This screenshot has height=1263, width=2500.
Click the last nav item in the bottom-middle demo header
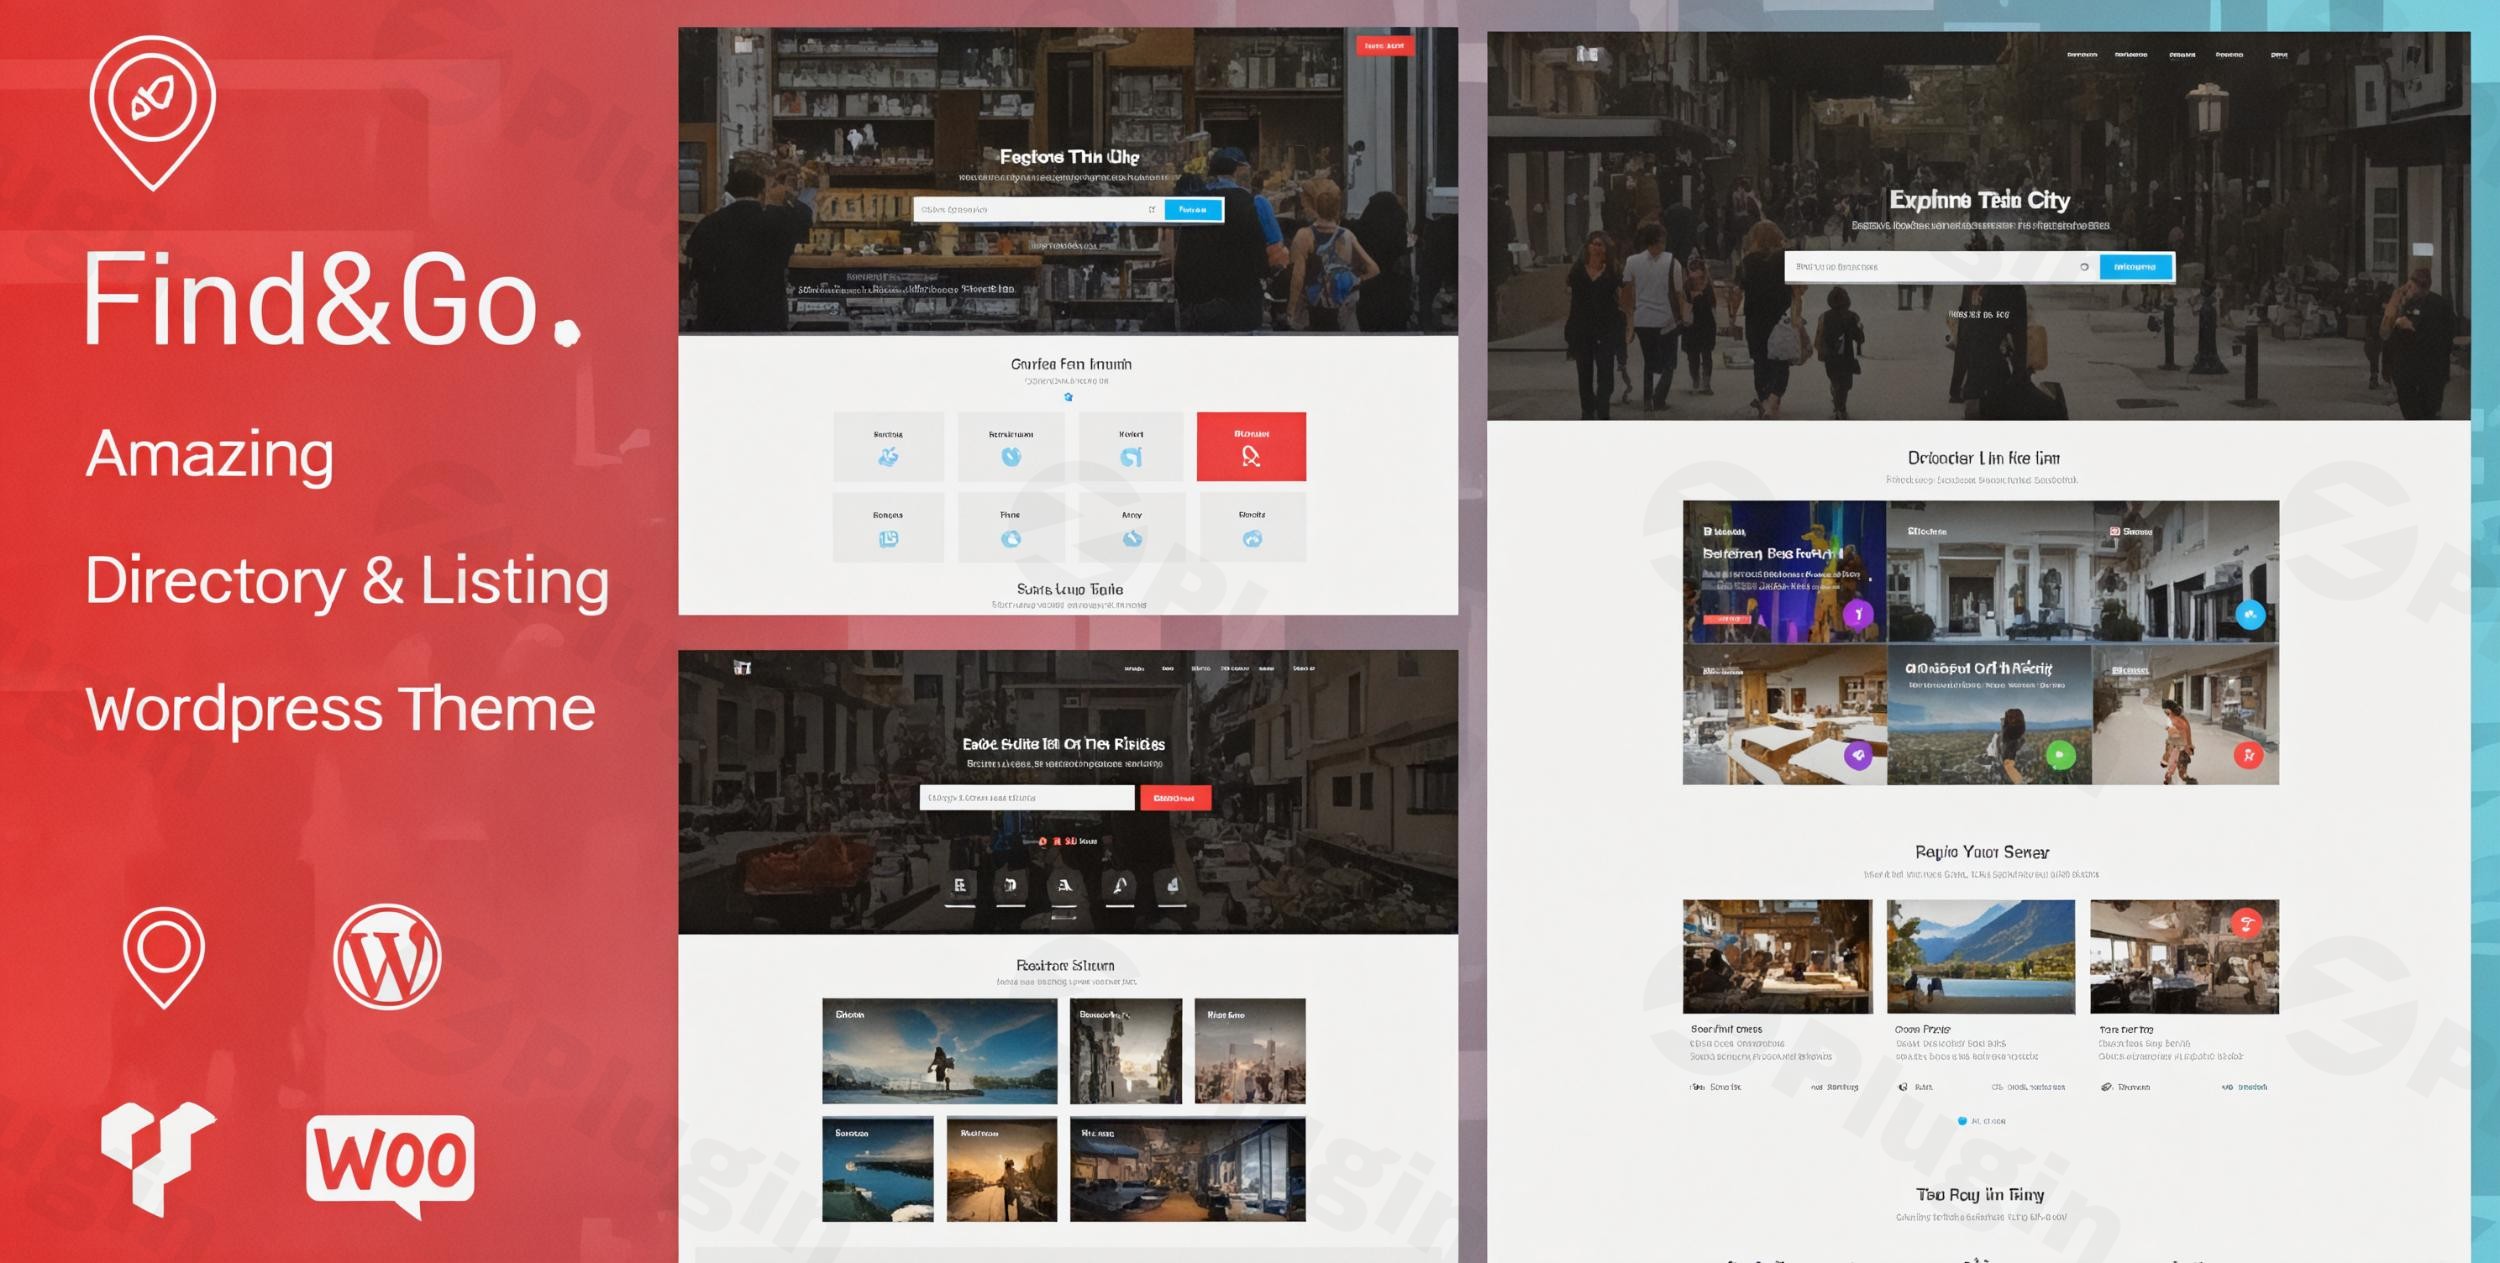coord(1304,668)
